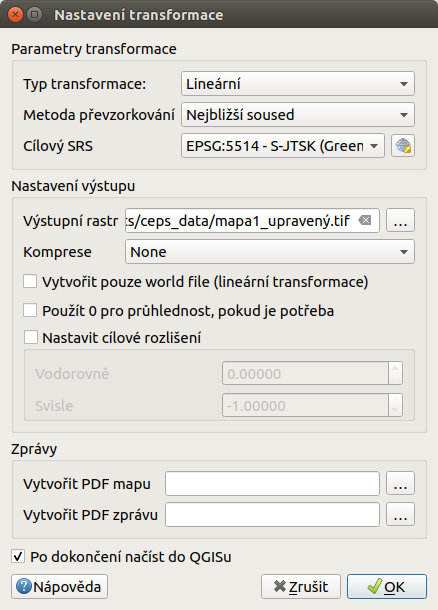Cancel with the Zrušit button

coord(301,586)
